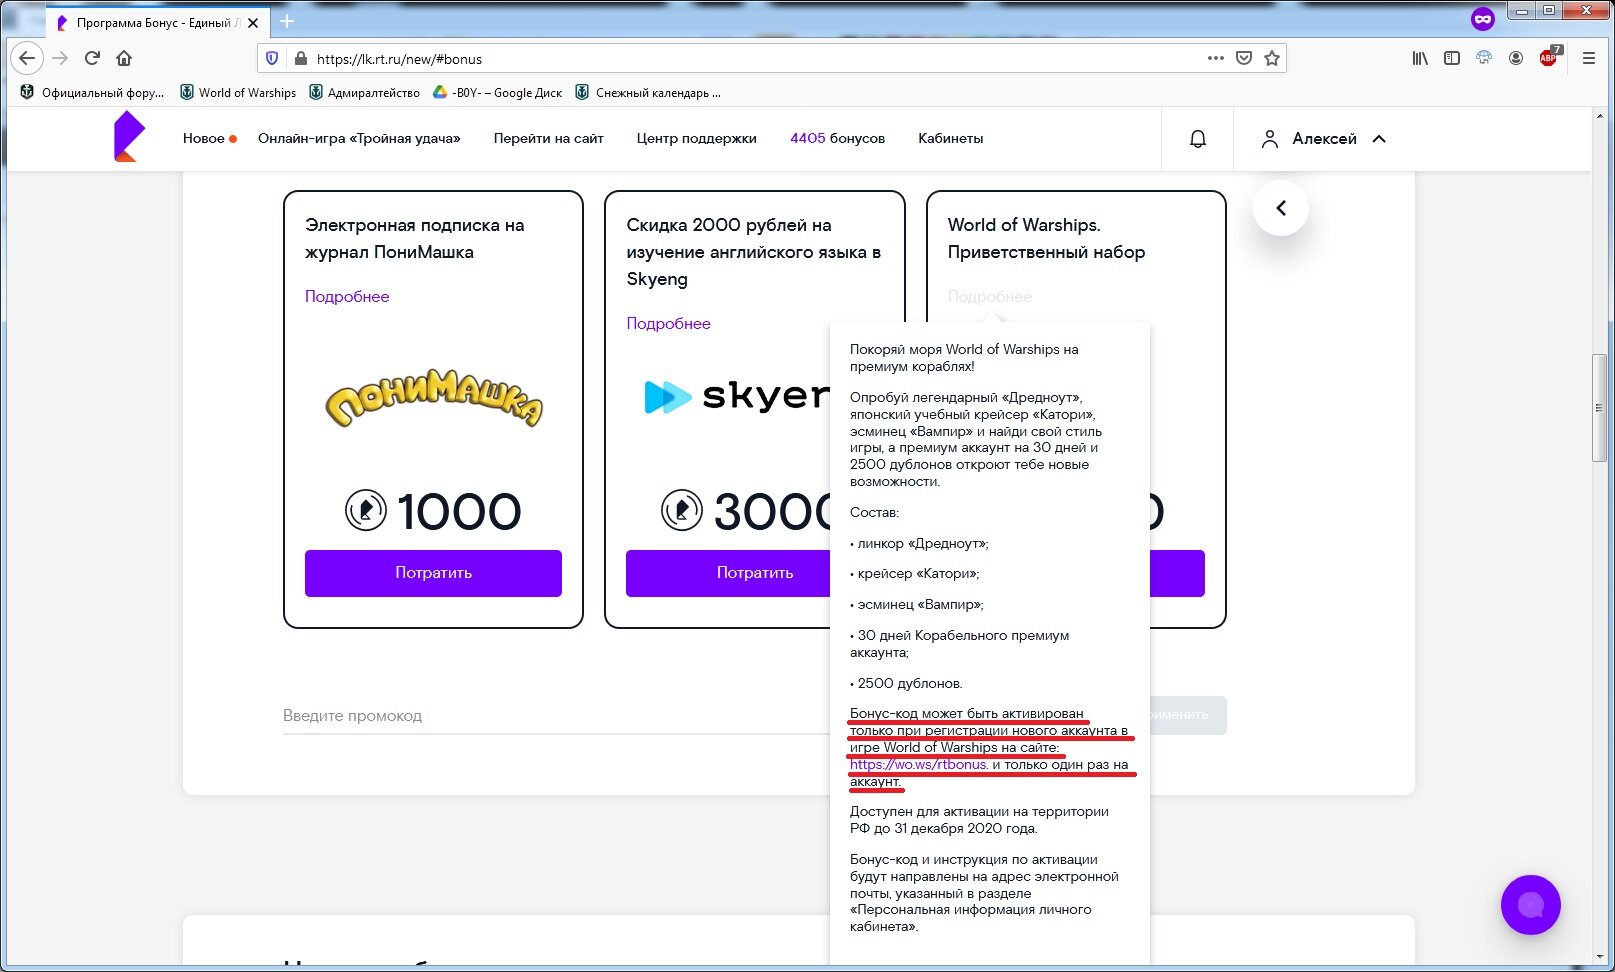Open the World of Warships bookmark
Image resolution: width=1615 pixels, height=972 pixels.
pos(238,93)
